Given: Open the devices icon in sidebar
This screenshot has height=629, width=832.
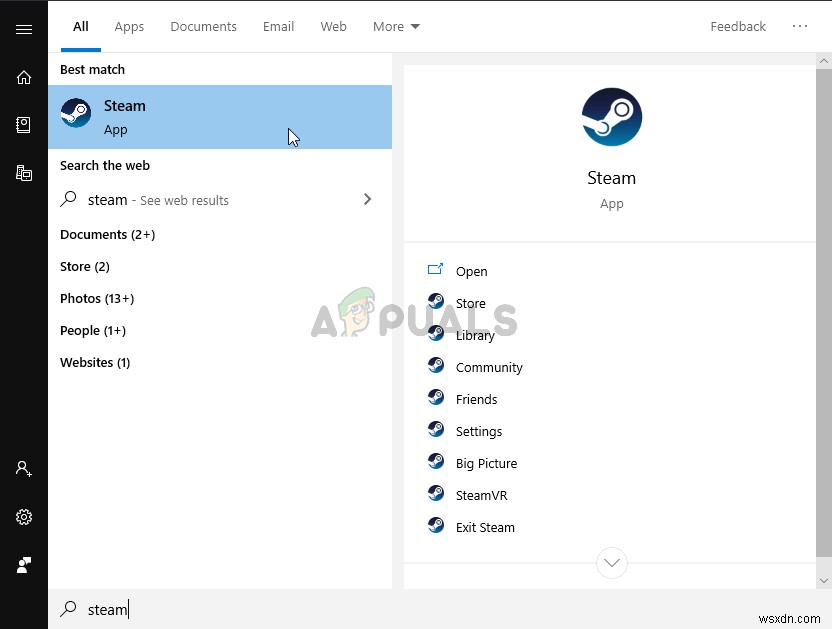Looking at the screenshot, I should pyautogui.click(x=24, y=173).
